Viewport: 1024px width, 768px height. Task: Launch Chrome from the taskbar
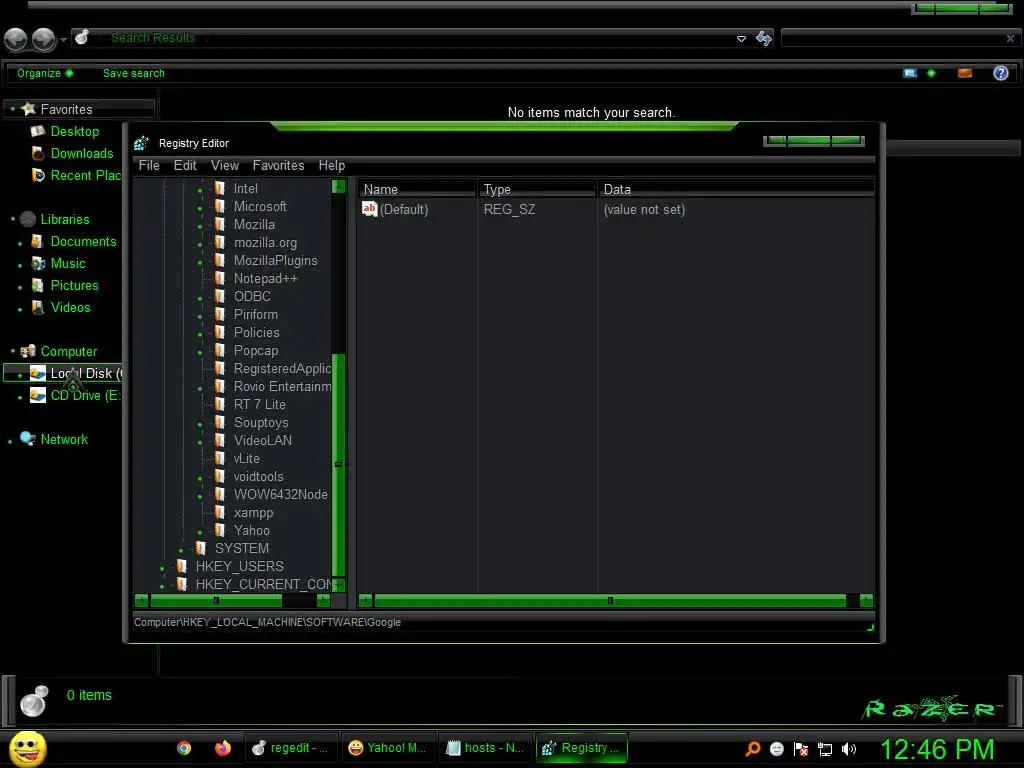point(184,748)
